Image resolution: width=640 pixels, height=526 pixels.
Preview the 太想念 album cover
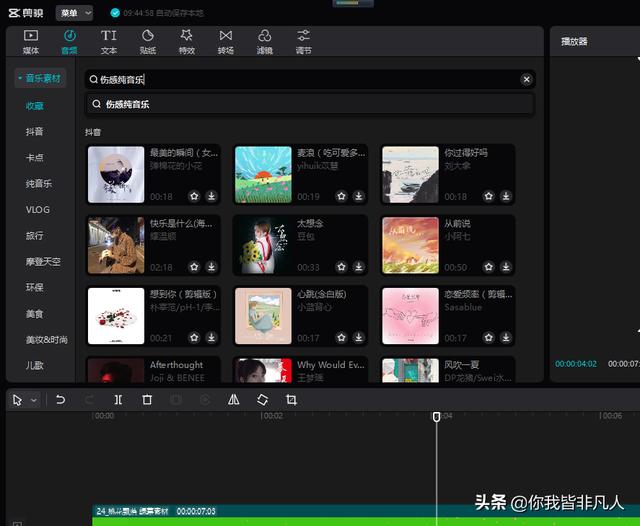coord(263,245)
